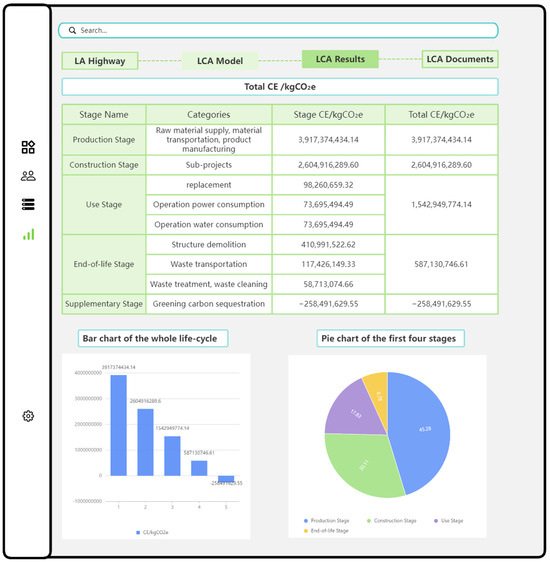Toggle Production Stage legend entry in pie chart
This screenshot has height=562, width=550.
326,520
